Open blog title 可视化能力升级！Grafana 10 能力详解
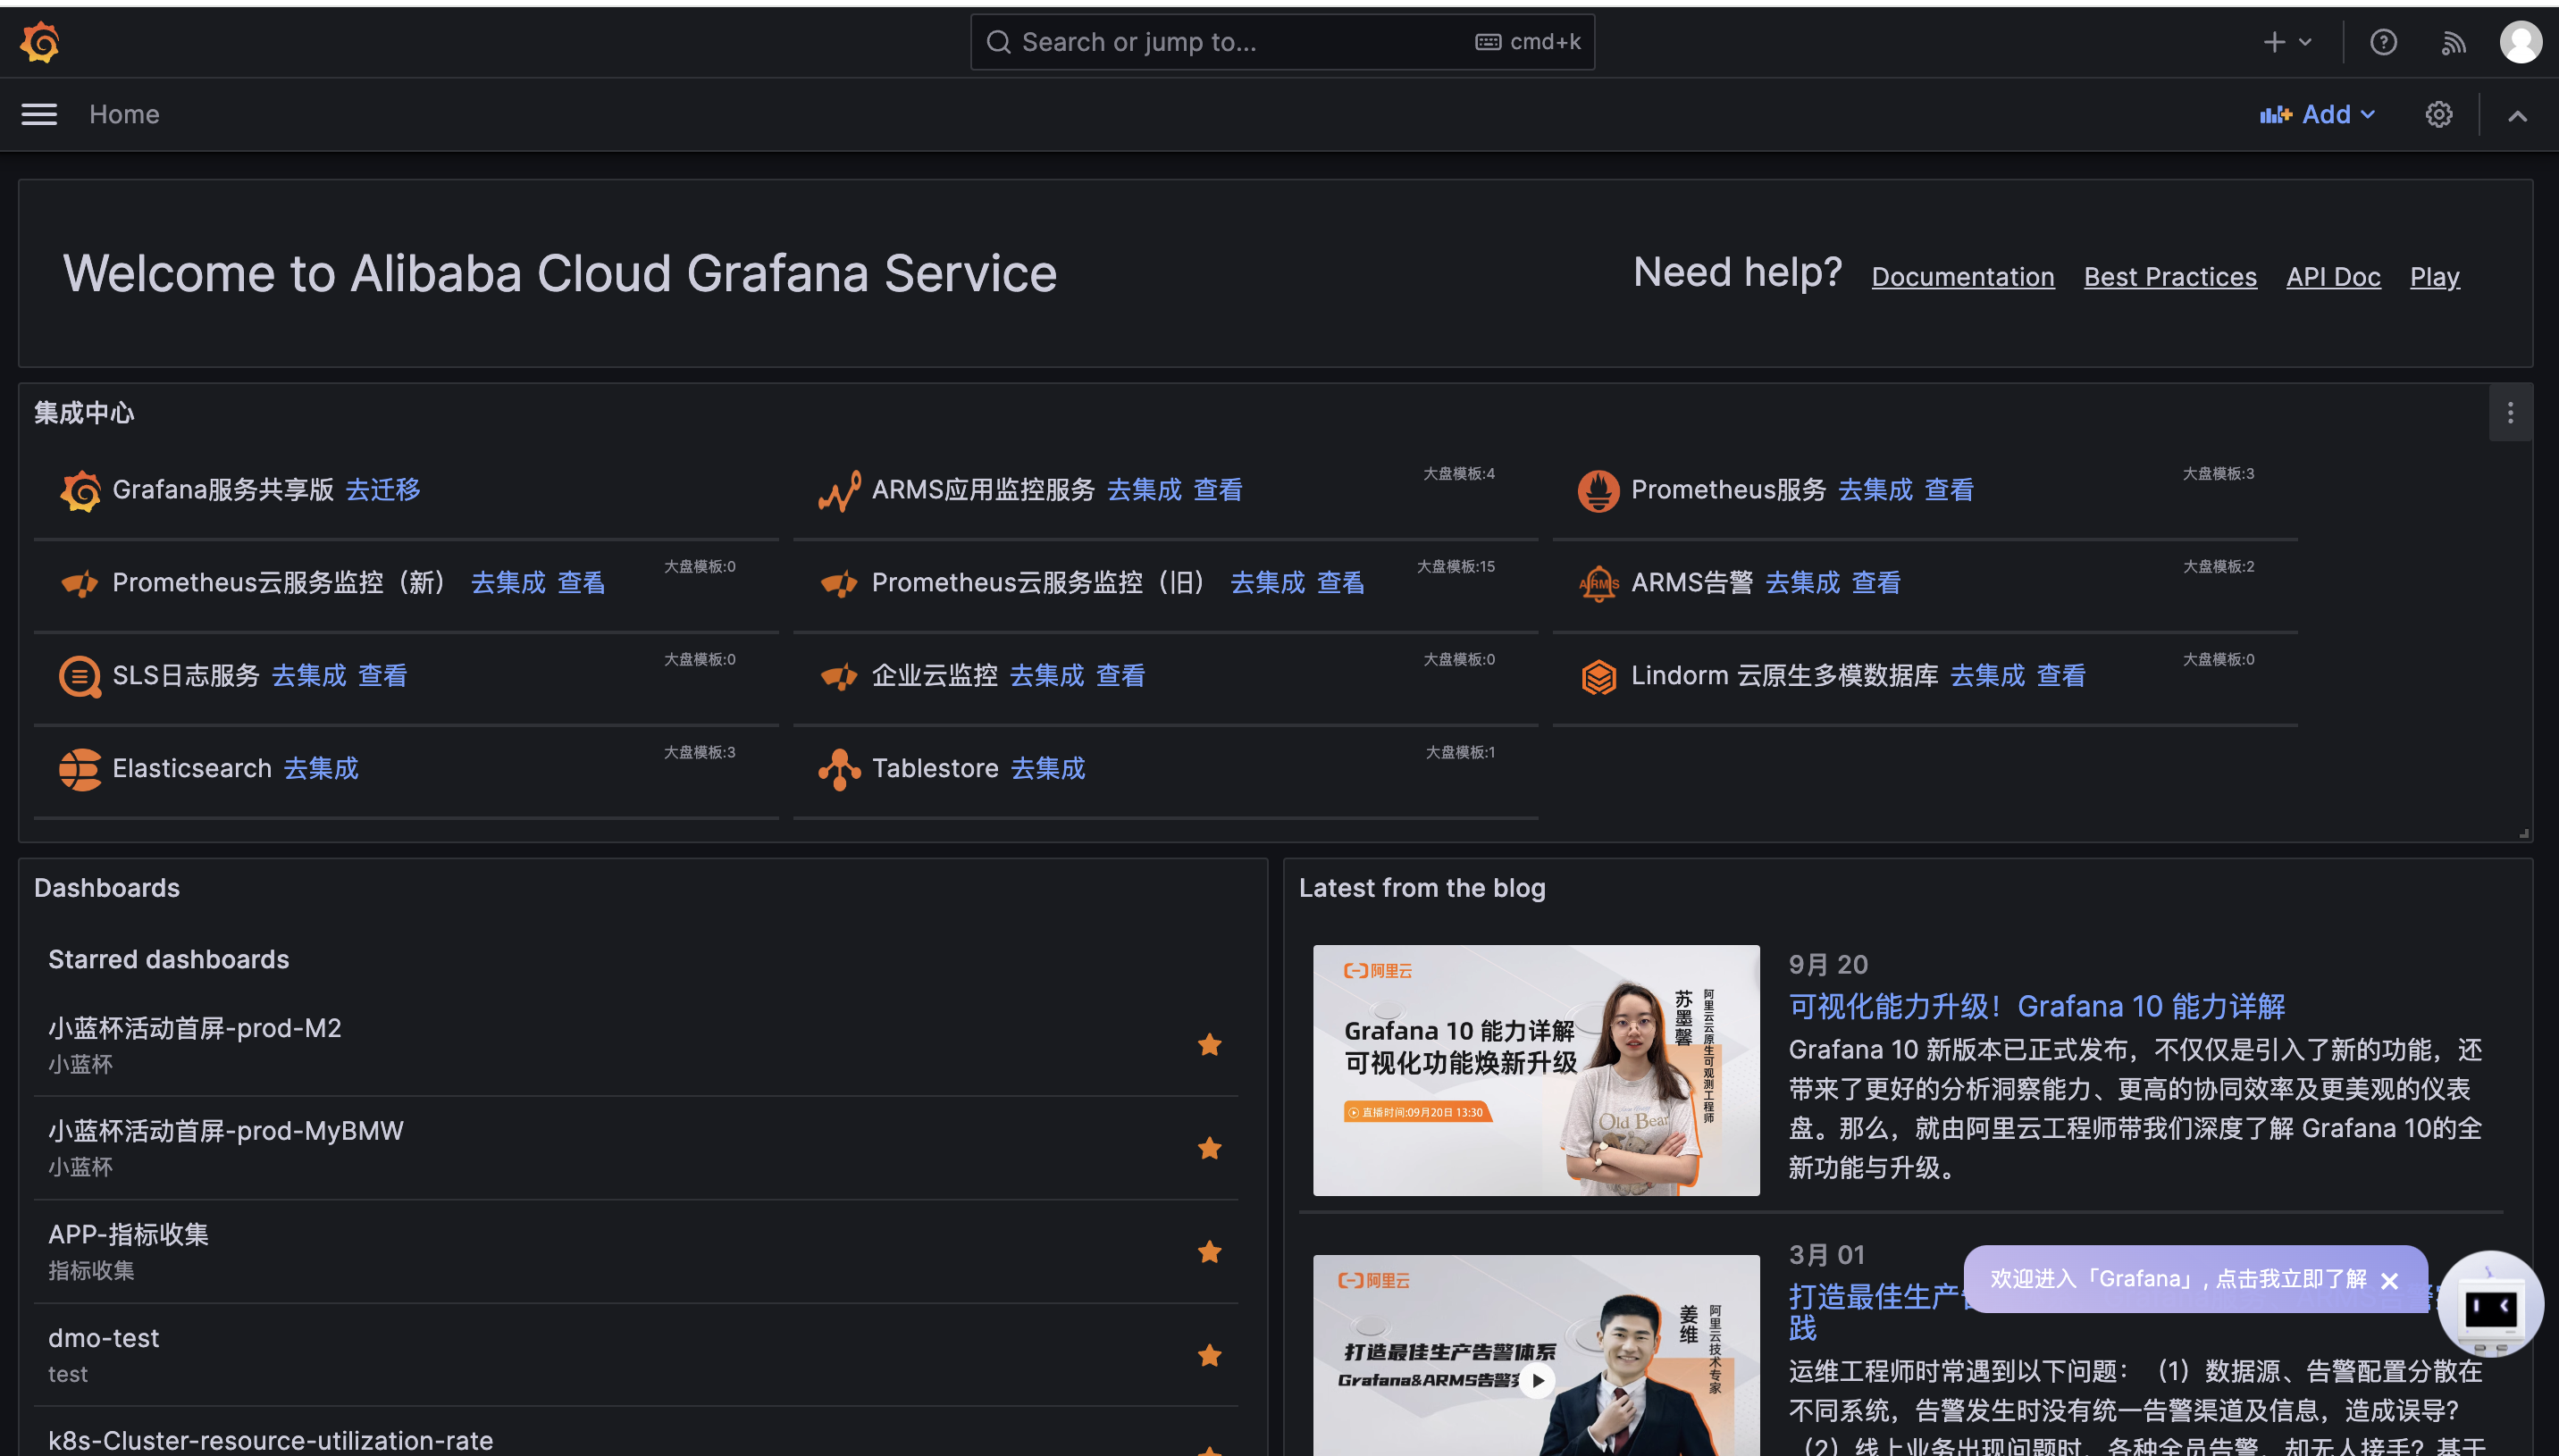 pyautogui.click(x=2036, y=1007)
